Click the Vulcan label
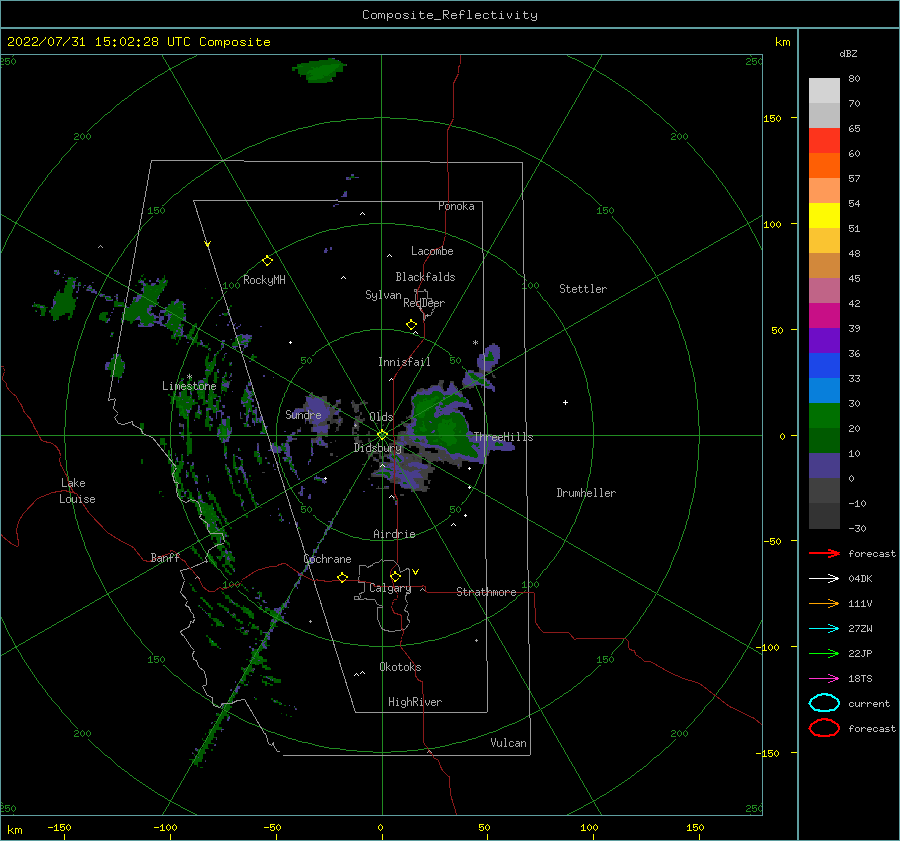Viewport: 900px width, 841px height. tap(509, 743)
